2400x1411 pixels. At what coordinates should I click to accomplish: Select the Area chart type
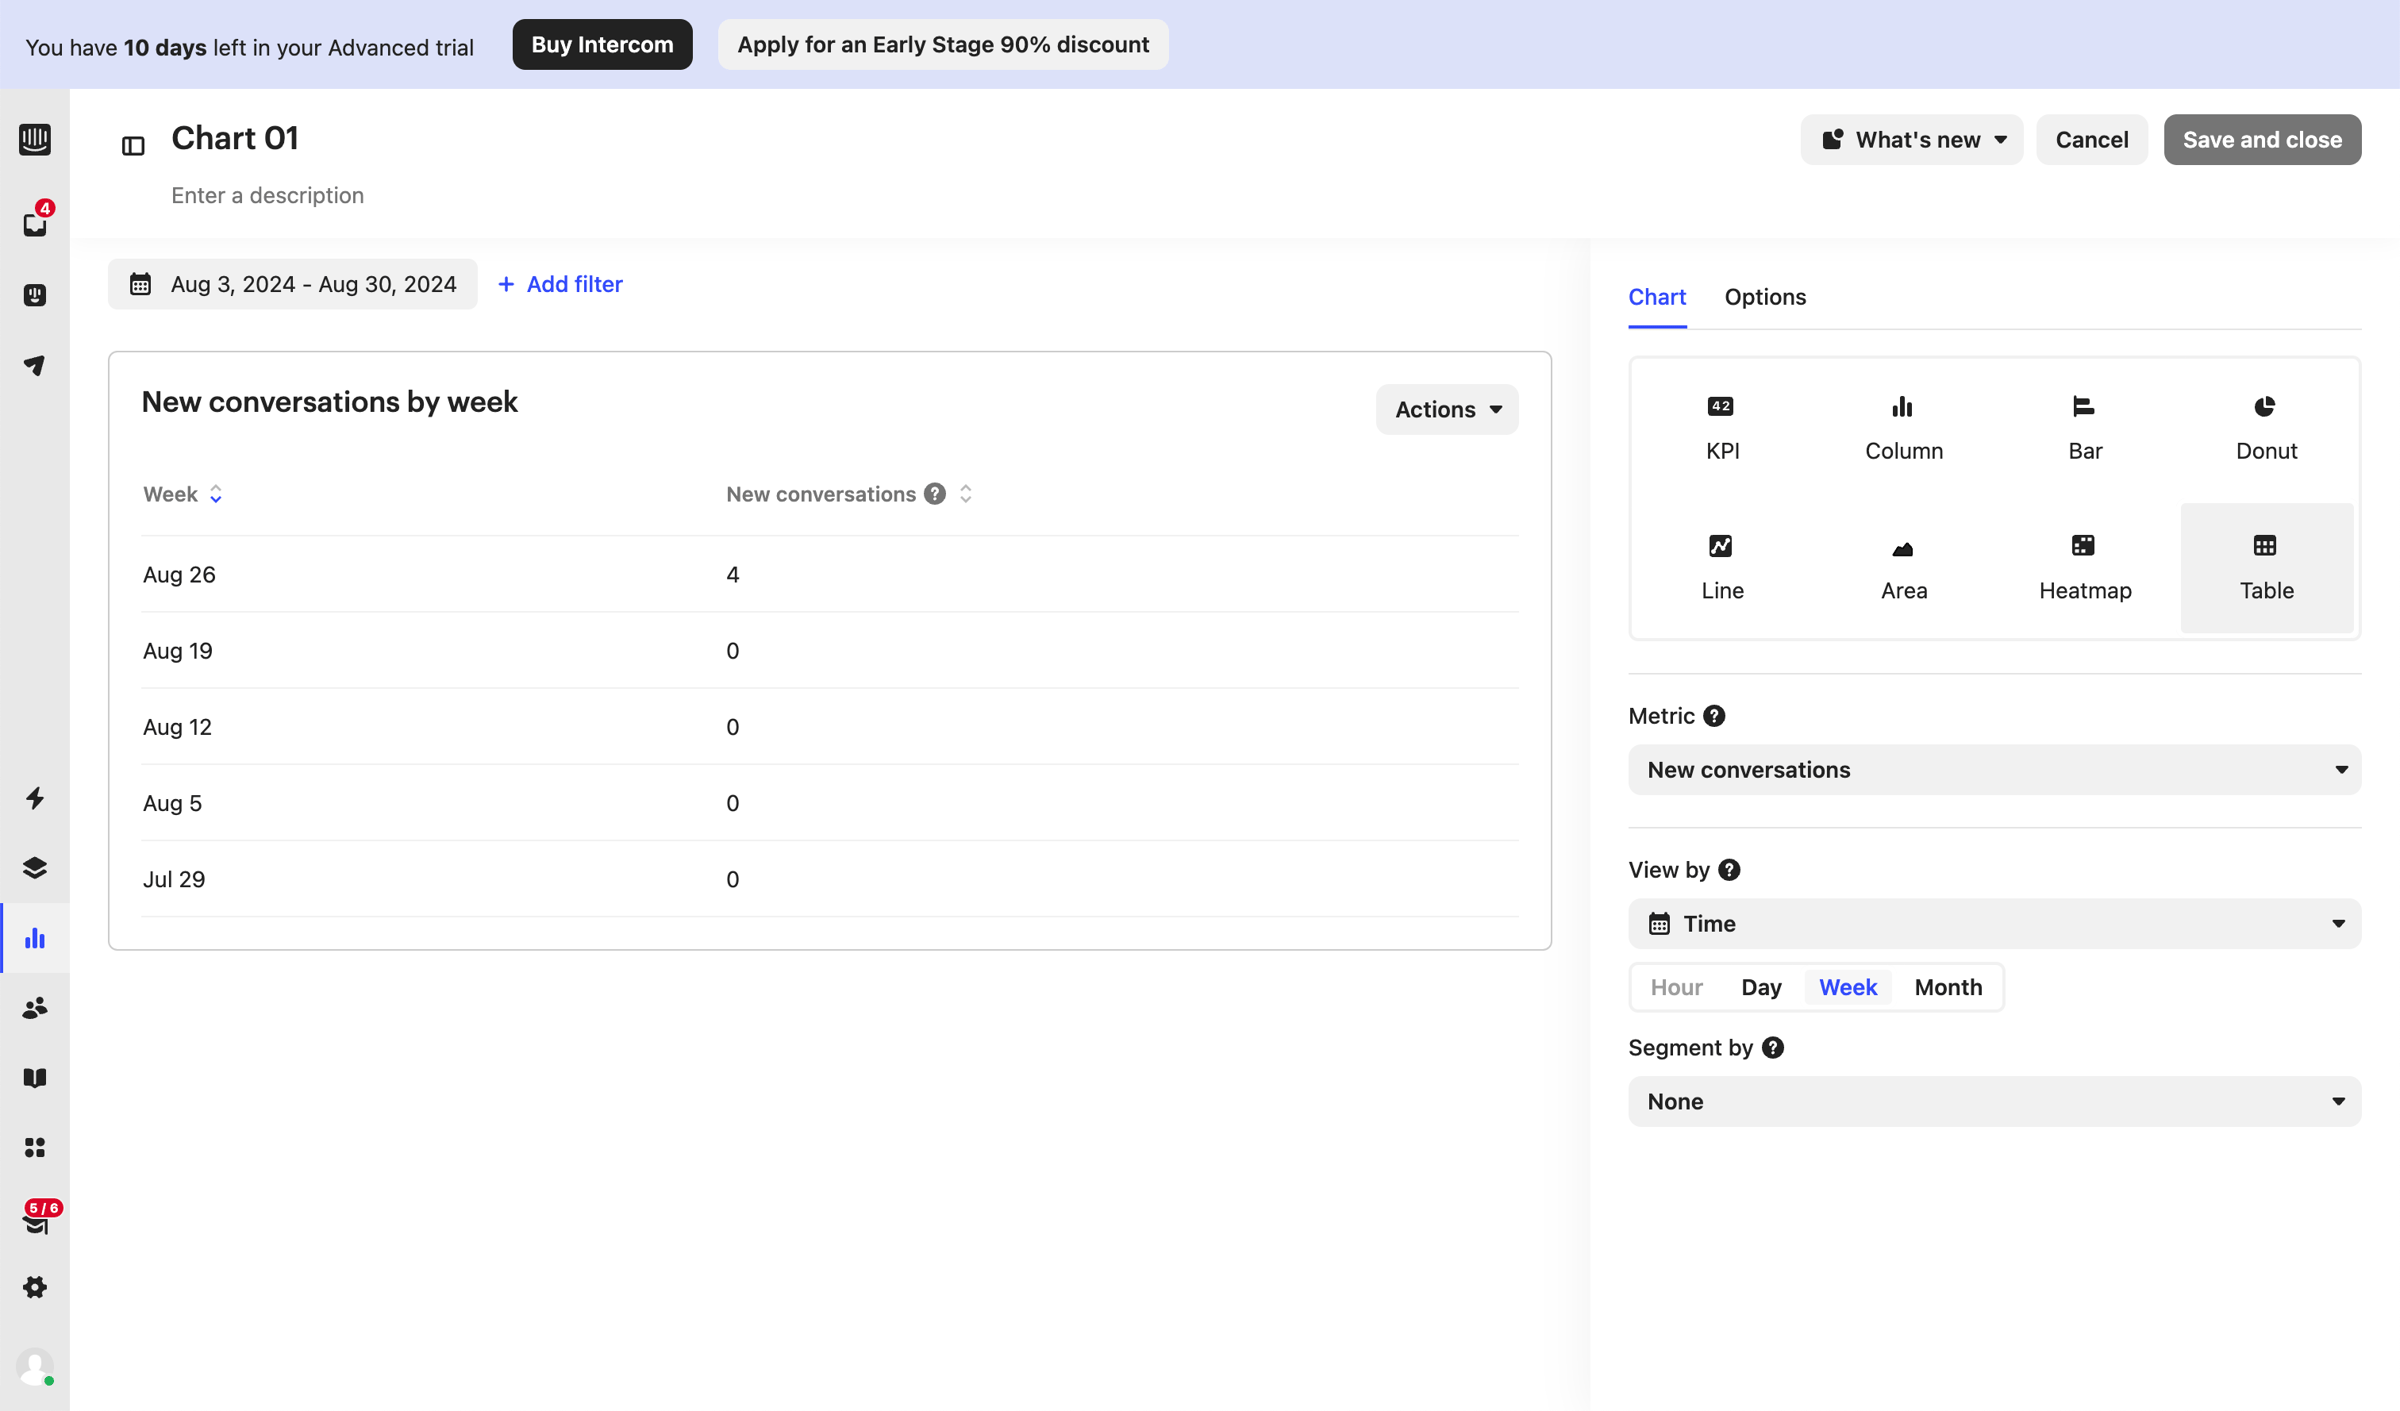(x=1904, y=568)
